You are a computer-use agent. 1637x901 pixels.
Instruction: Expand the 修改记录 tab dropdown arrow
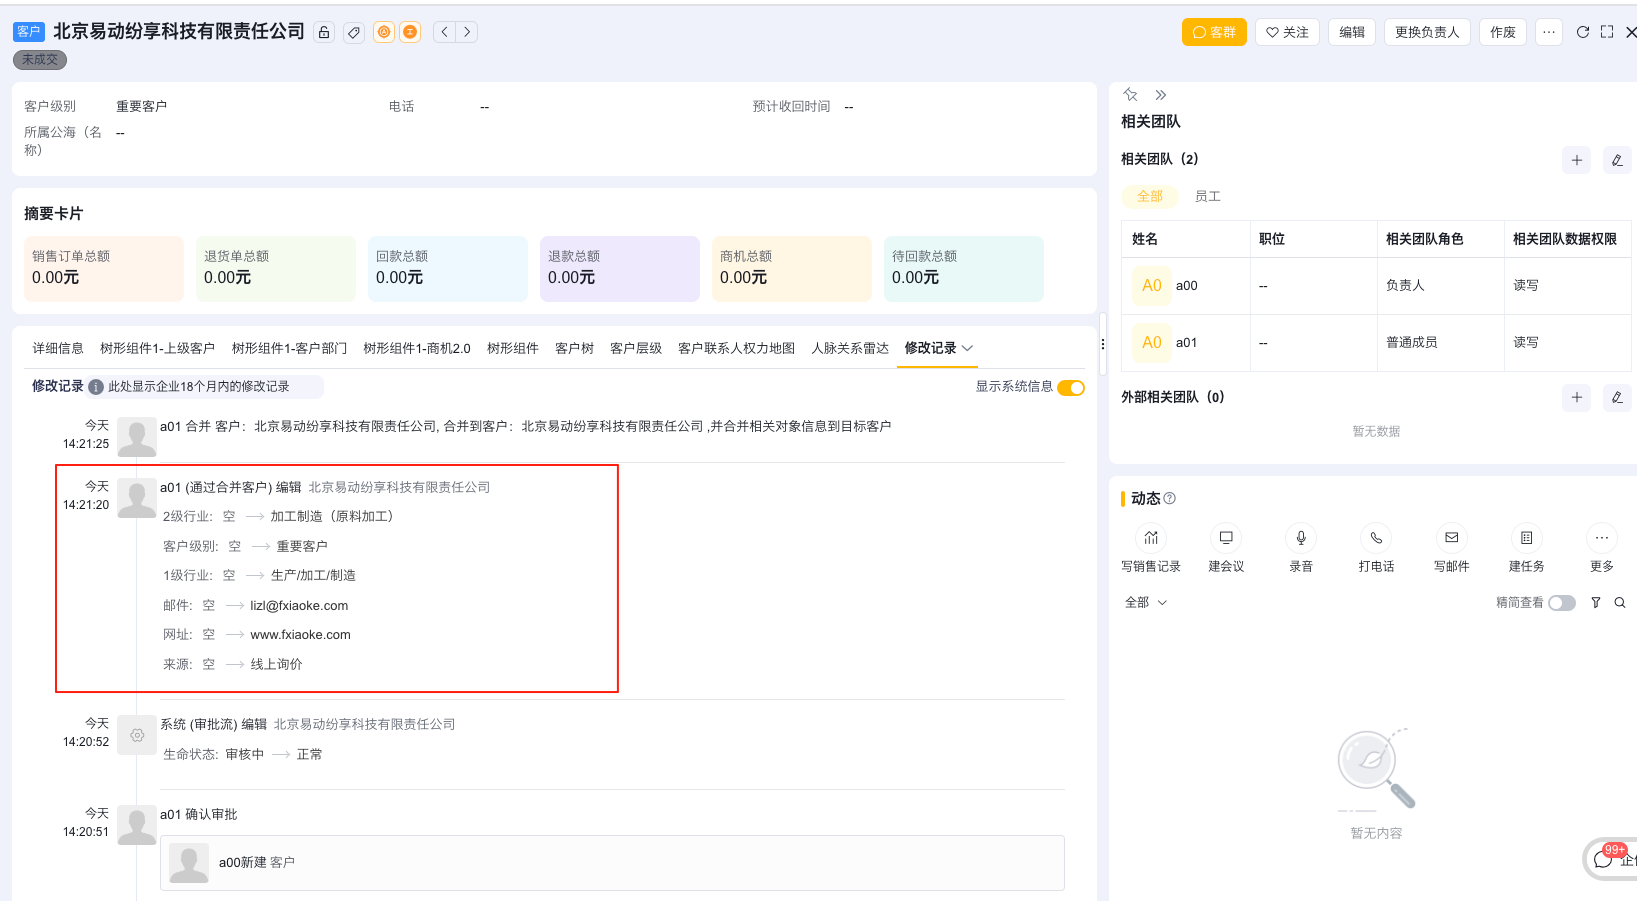click(967, 349)
